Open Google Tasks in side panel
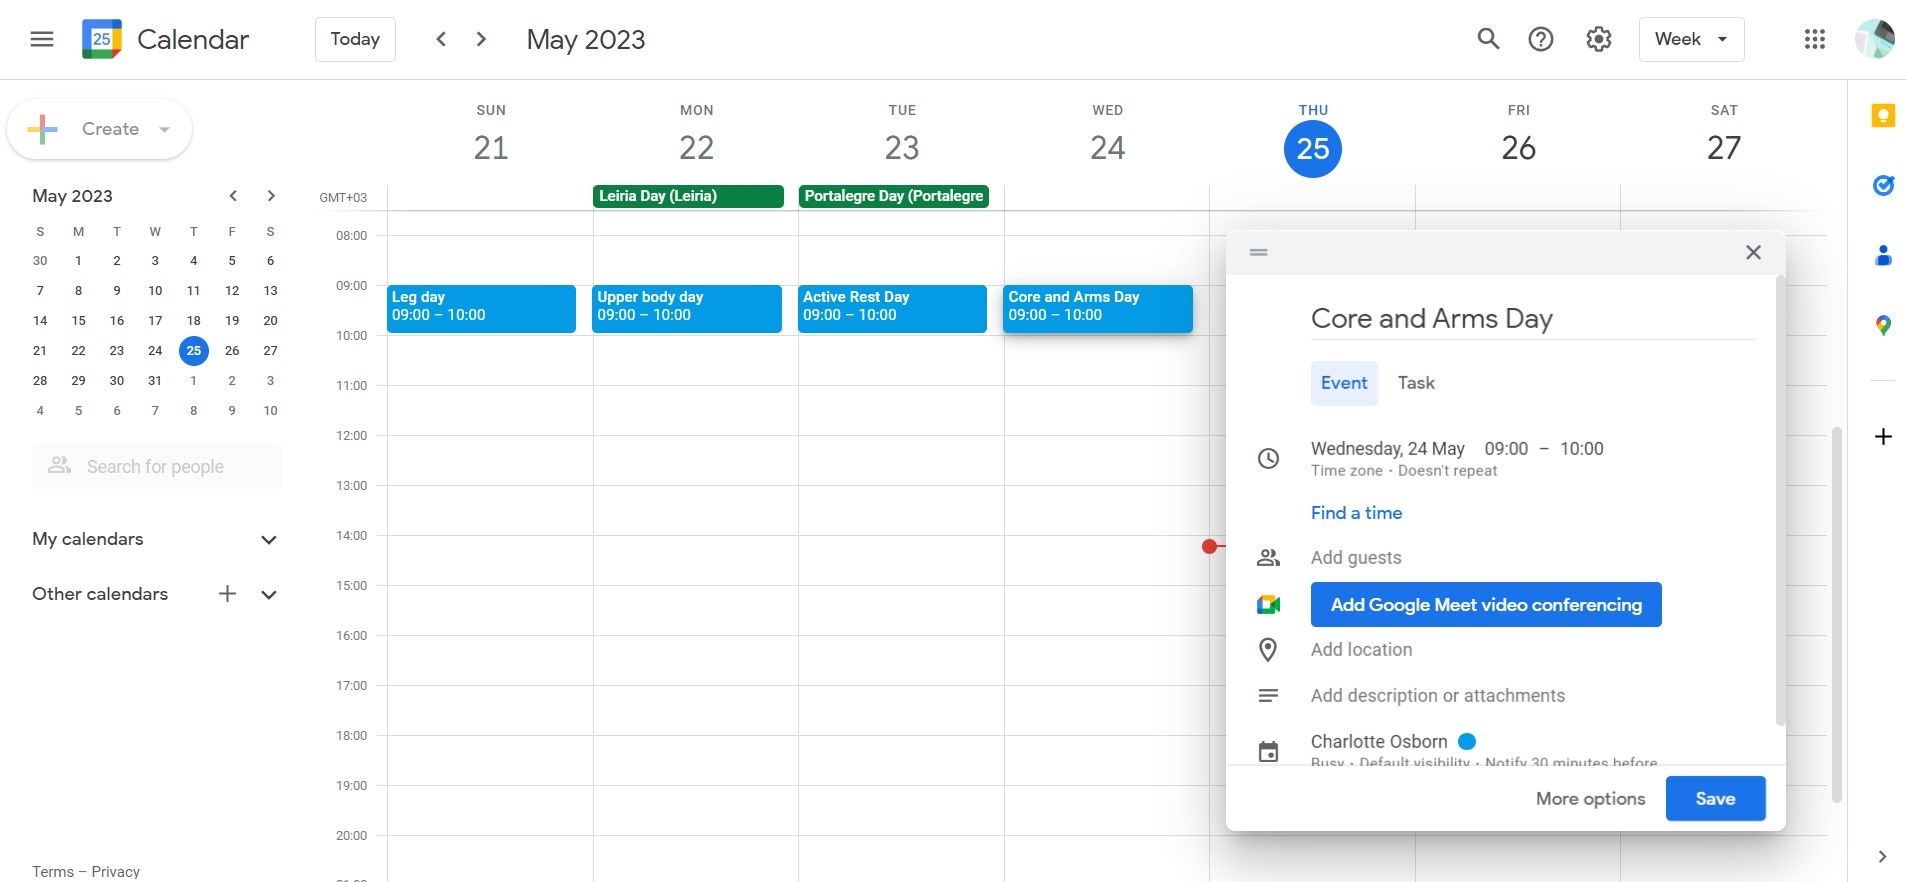1907x882 pixels. (1883, 185)
